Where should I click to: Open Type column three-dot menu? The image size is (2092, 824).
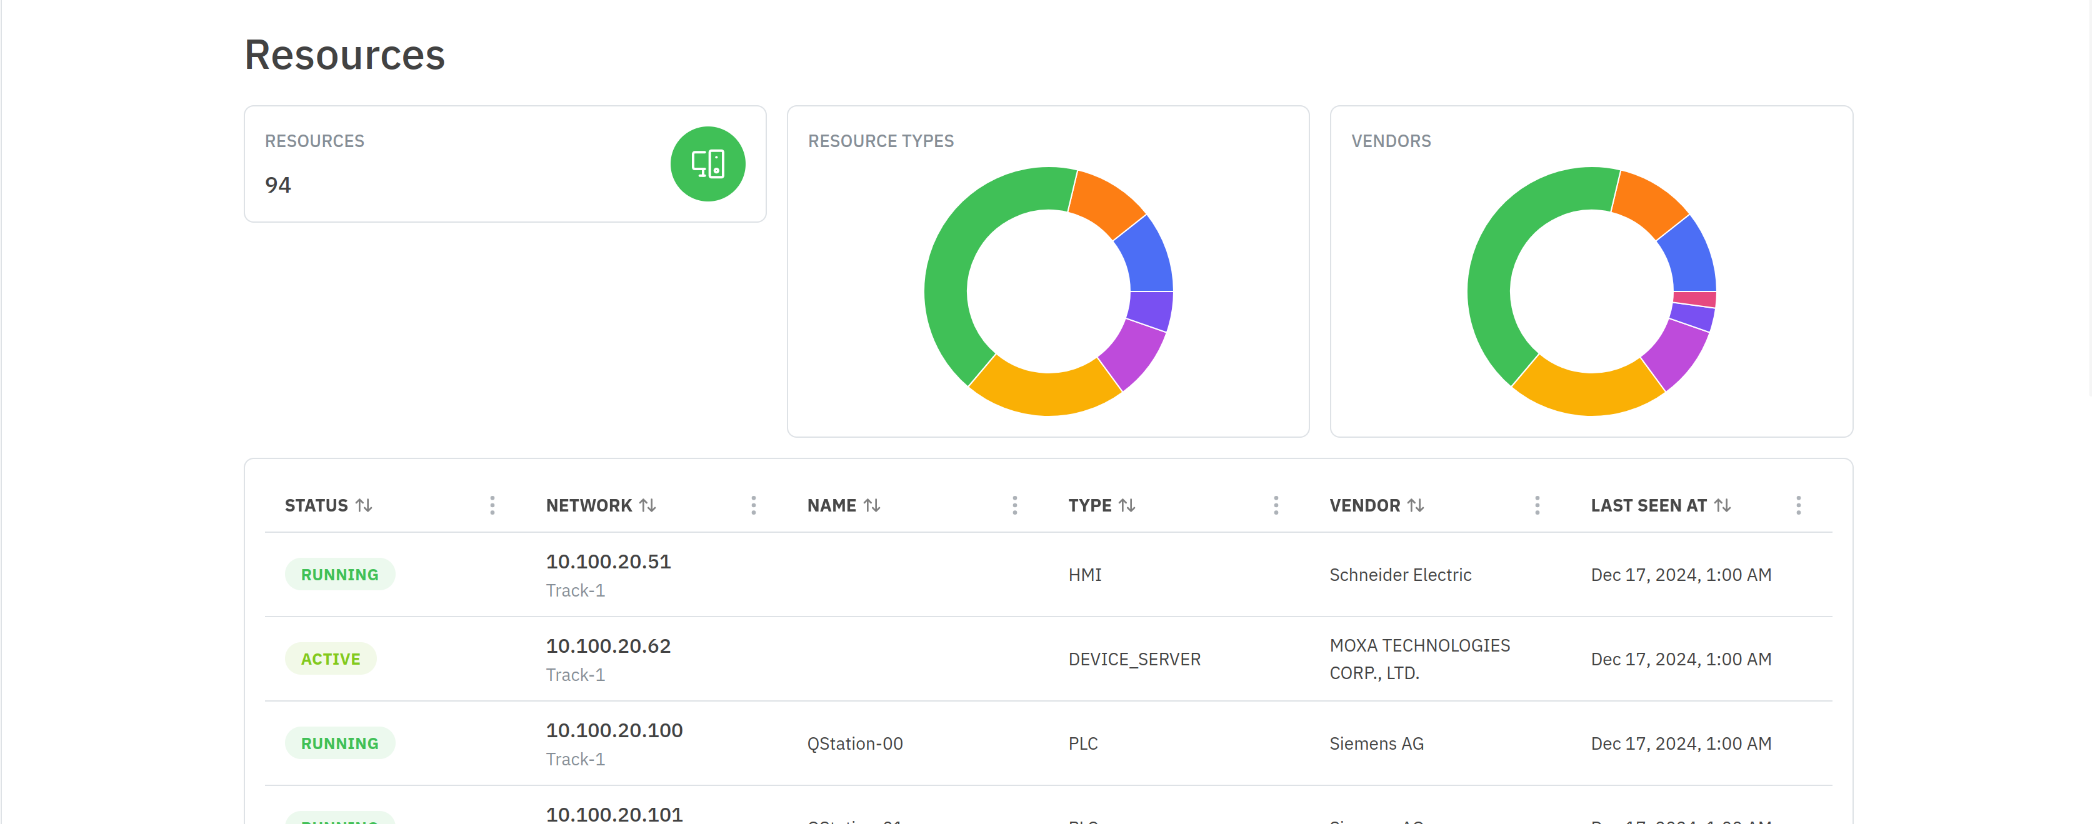[x=1276, y=506]
